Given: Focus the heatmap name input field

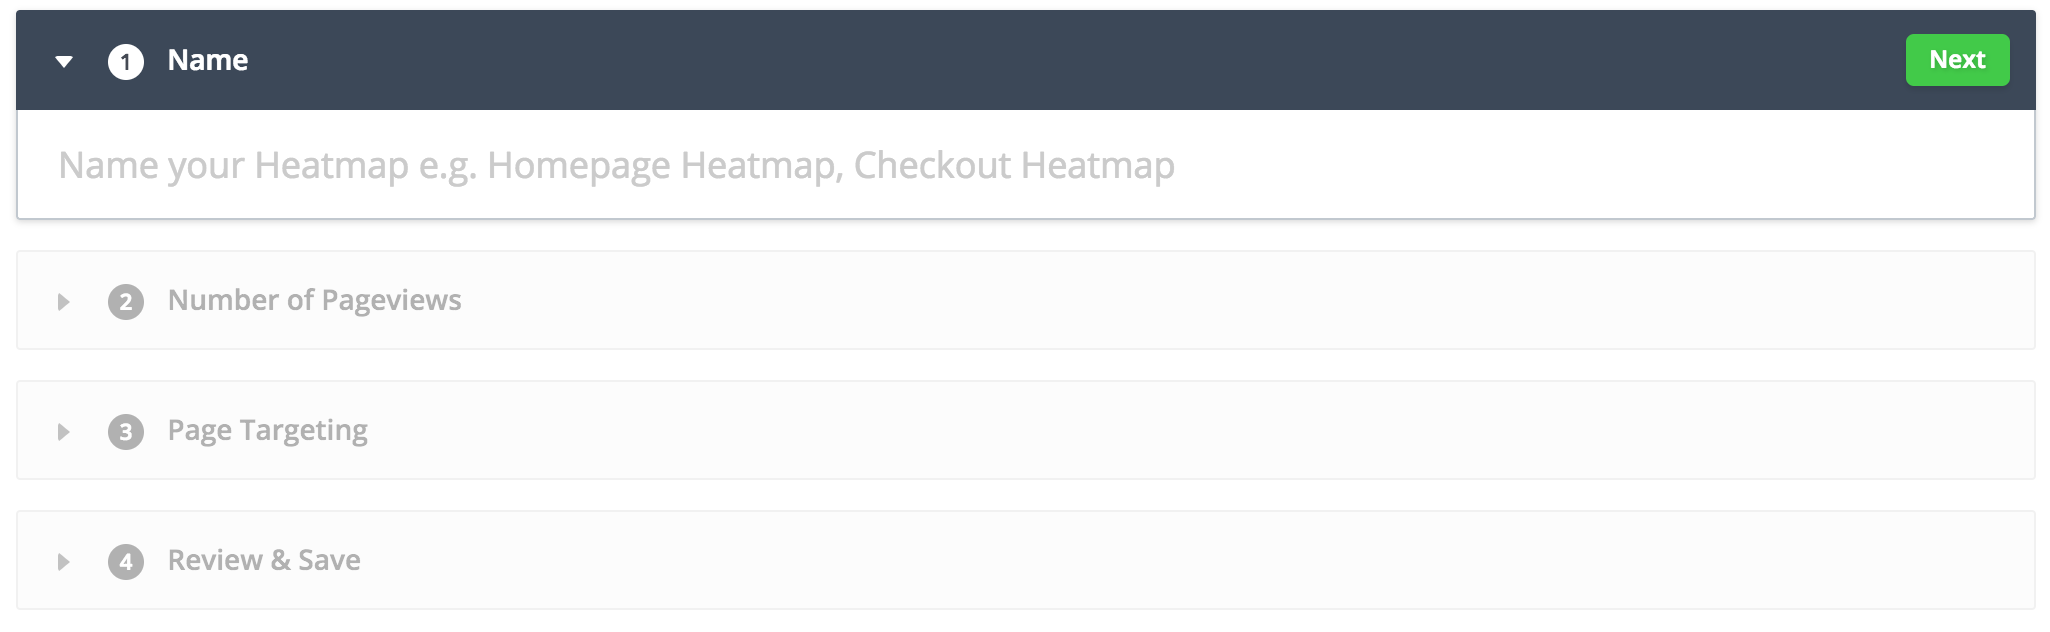Looking at the screenshot, I should [x=1500, y=165].
